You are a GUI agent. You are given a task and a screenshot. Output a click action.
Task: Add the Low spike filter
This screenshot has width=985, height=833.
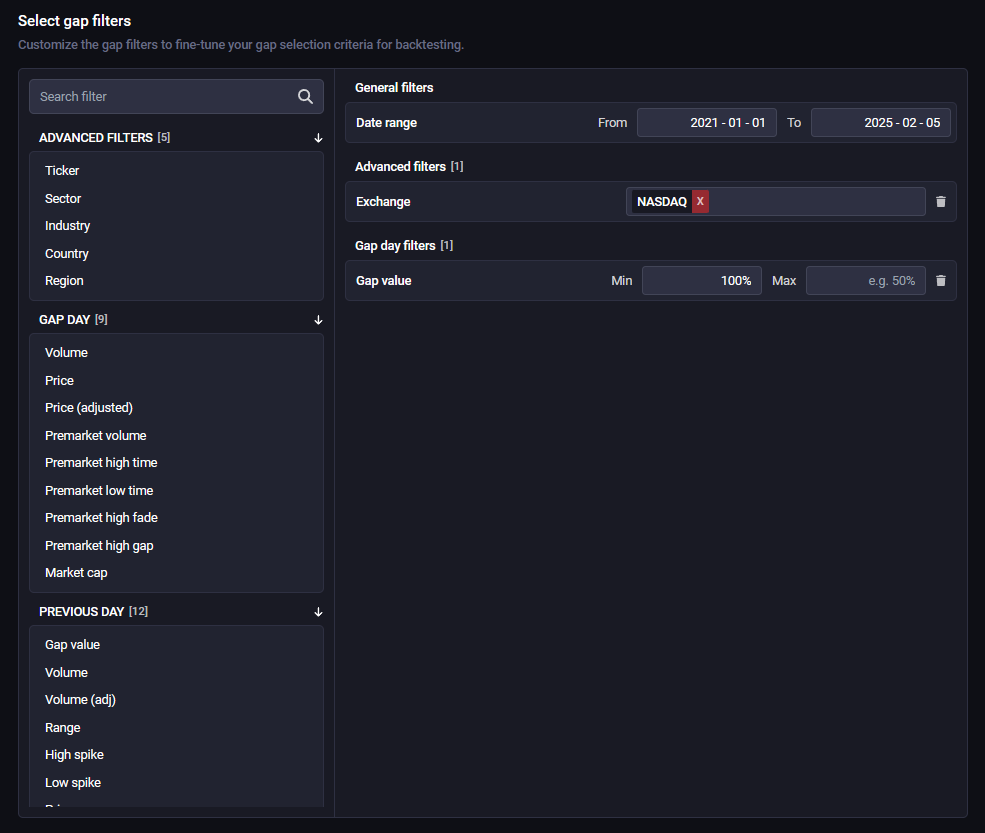[73, 783]
